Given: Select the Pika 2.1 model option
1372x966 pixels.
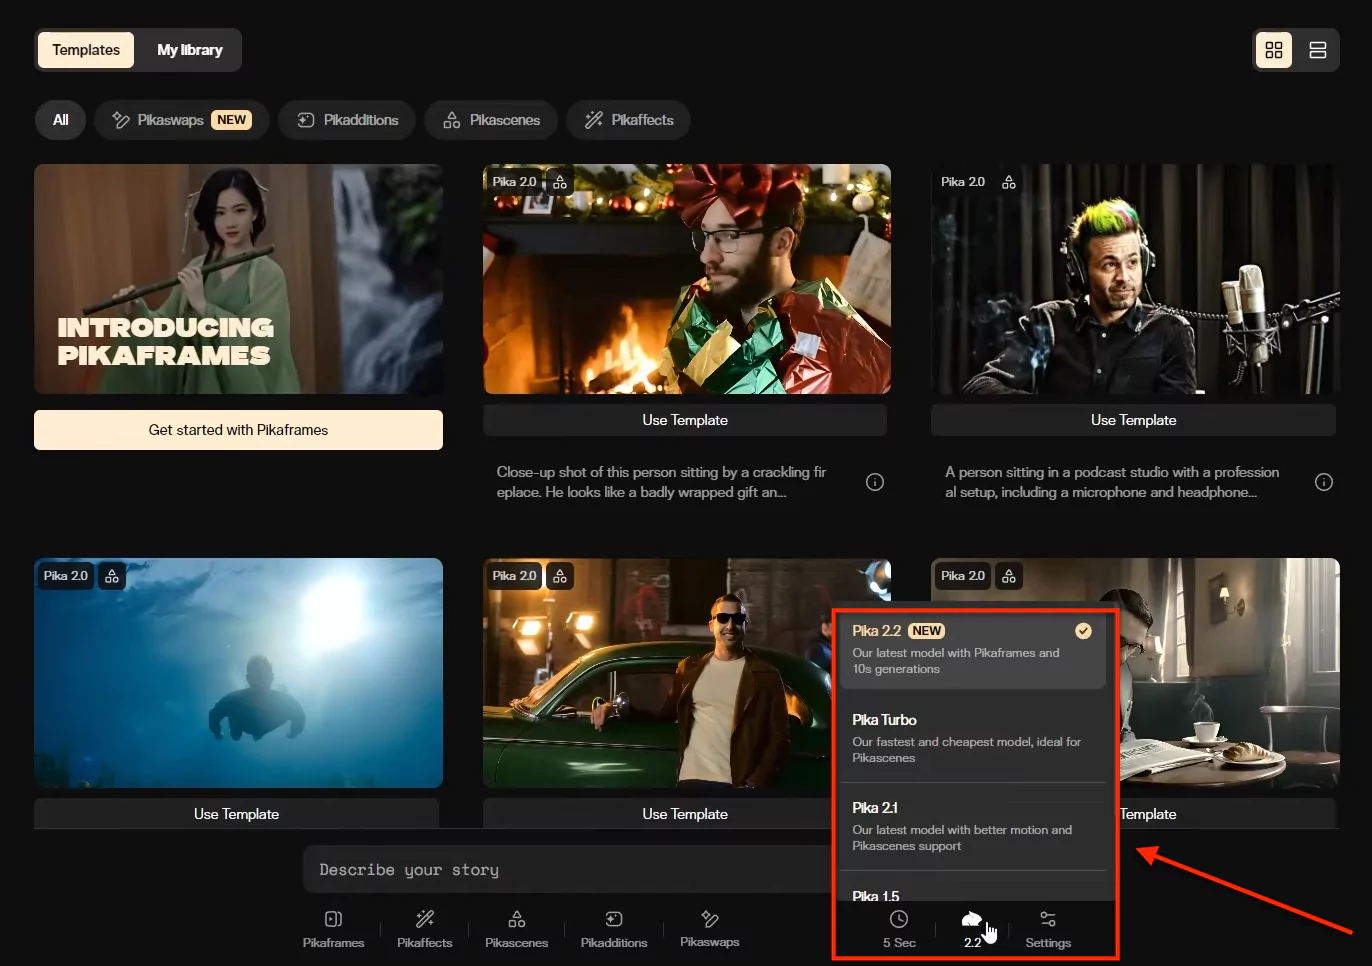Looking at the screenshot, I should coord(973,826).
